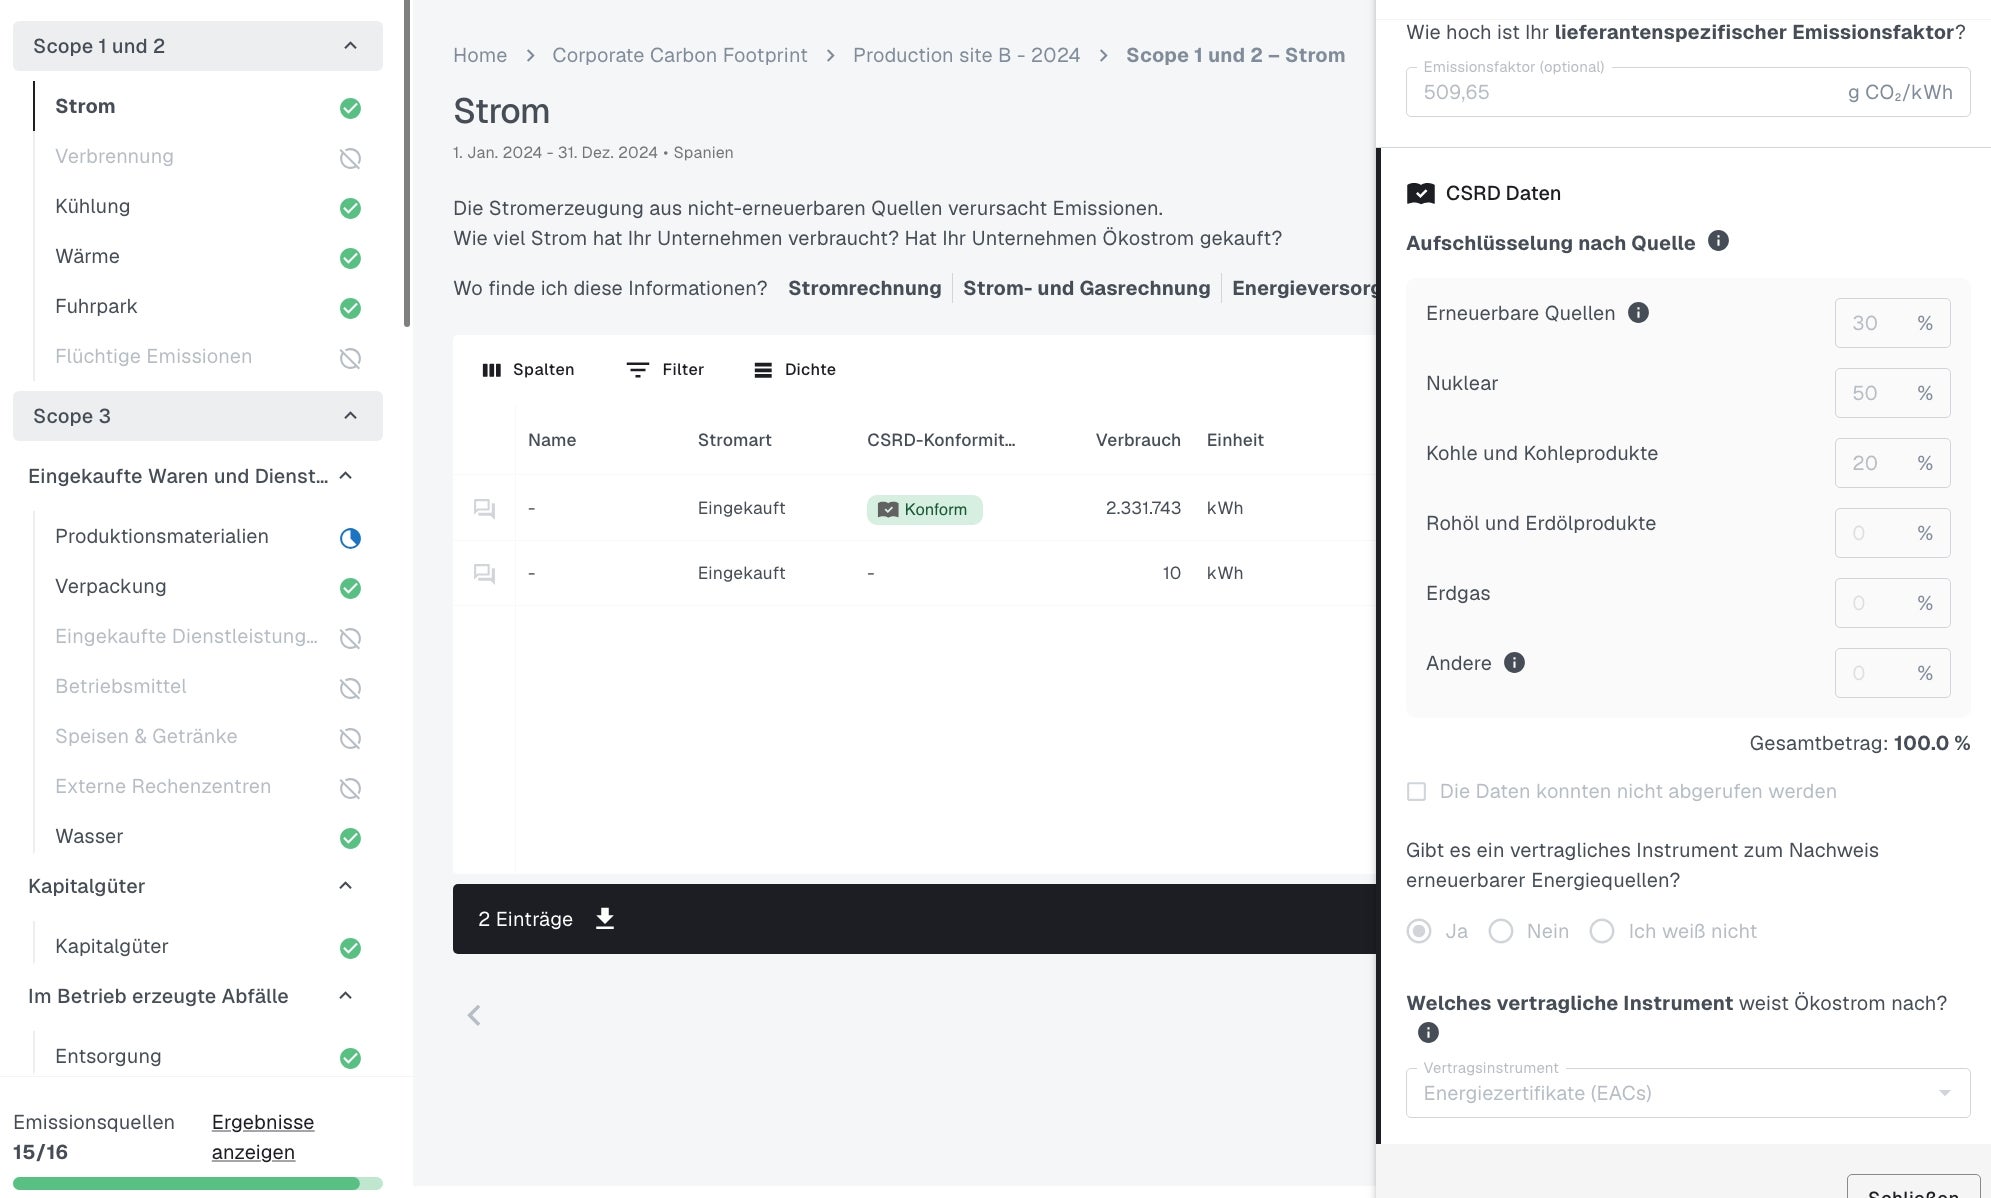Change the table Dichte setting

click(794, 369)
